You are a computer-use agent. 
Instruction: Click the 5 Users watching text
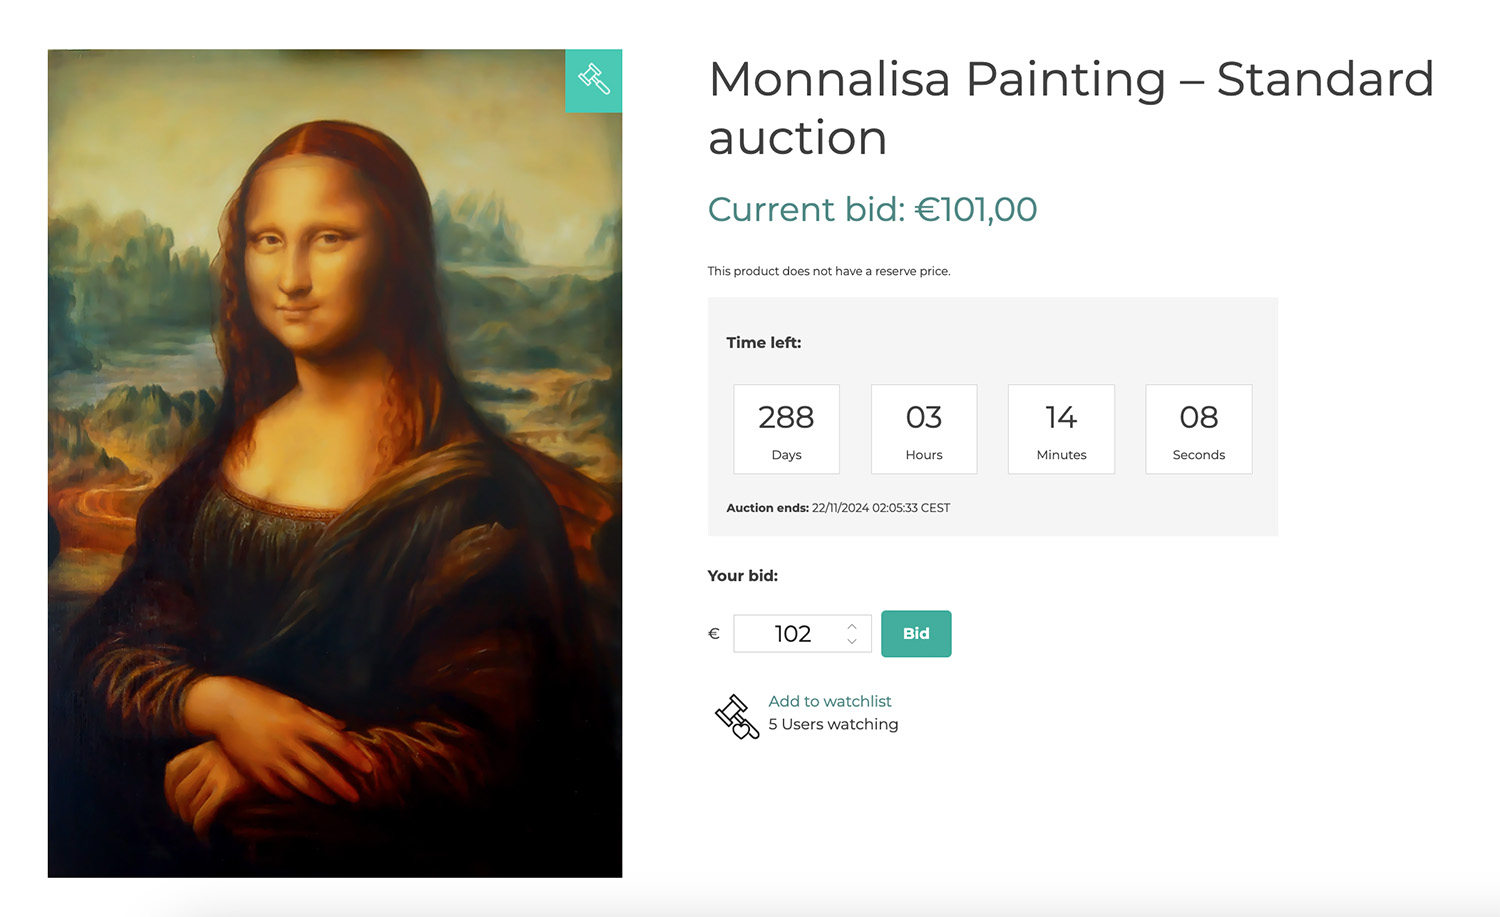pyautogui.click(x=833, y=724)
